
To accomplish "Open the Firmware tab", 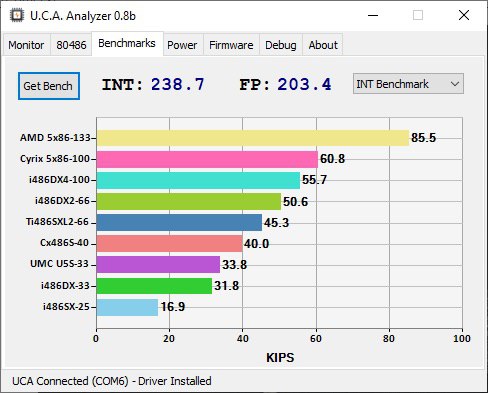I will point(231,45).
